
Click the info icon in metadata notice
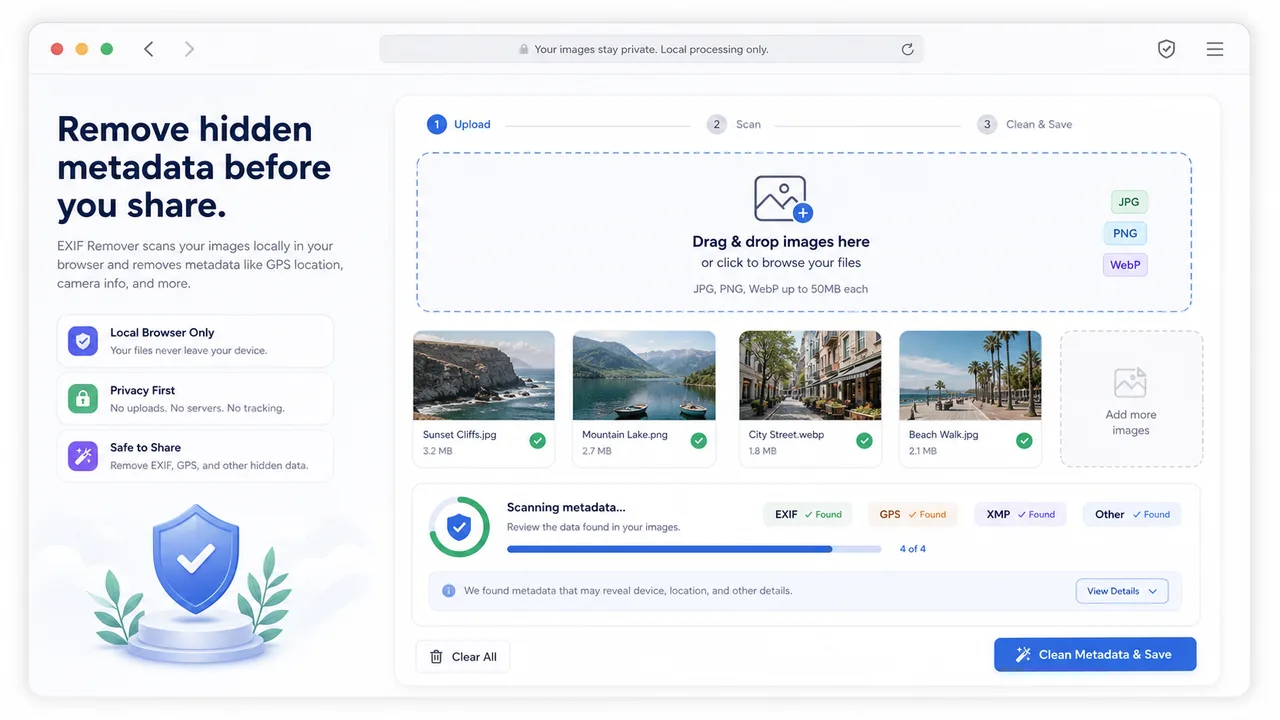pyautogui.click(x=449, y=591)
